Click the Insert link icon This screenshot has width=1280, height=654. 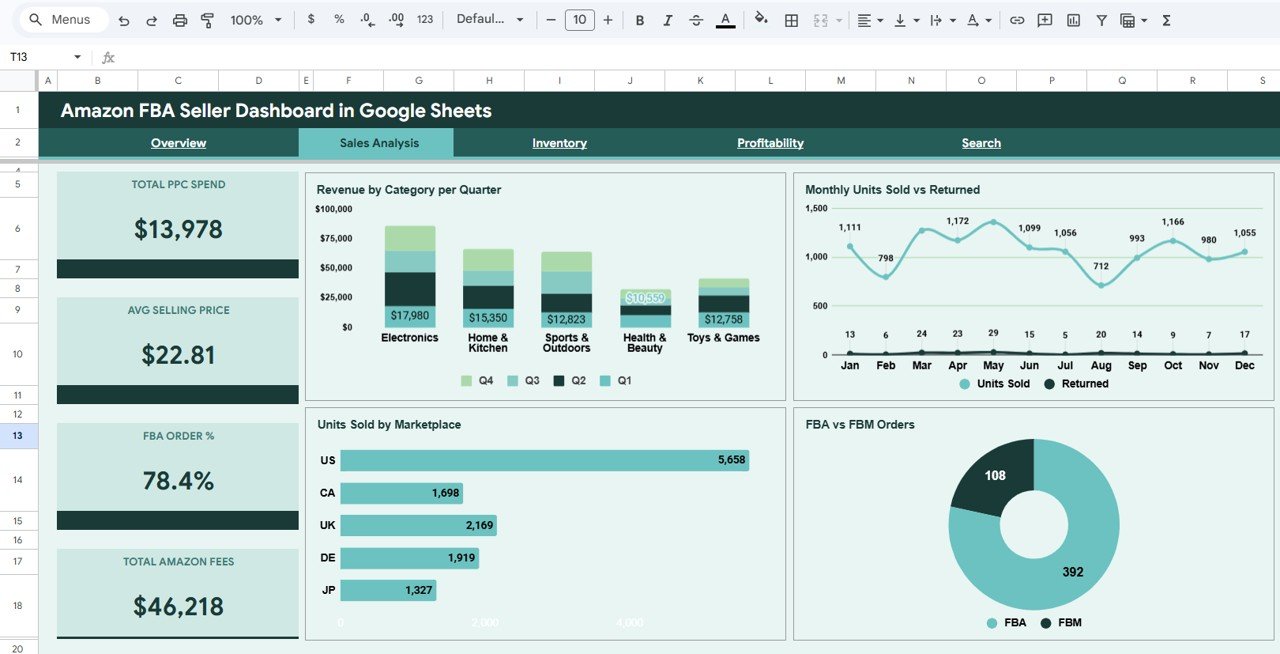tap(1018, 19)
